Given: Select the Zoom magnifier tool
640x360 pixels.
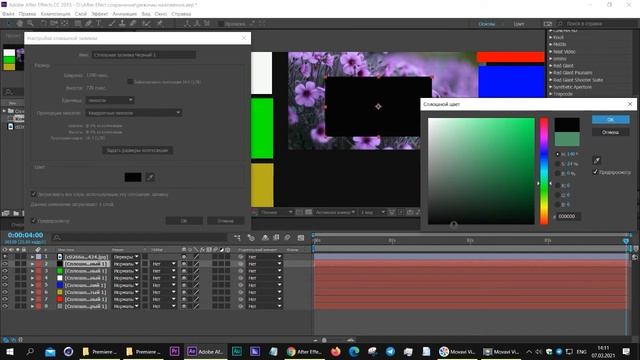Looking at the screenshot, I should (x=30, y=24).
